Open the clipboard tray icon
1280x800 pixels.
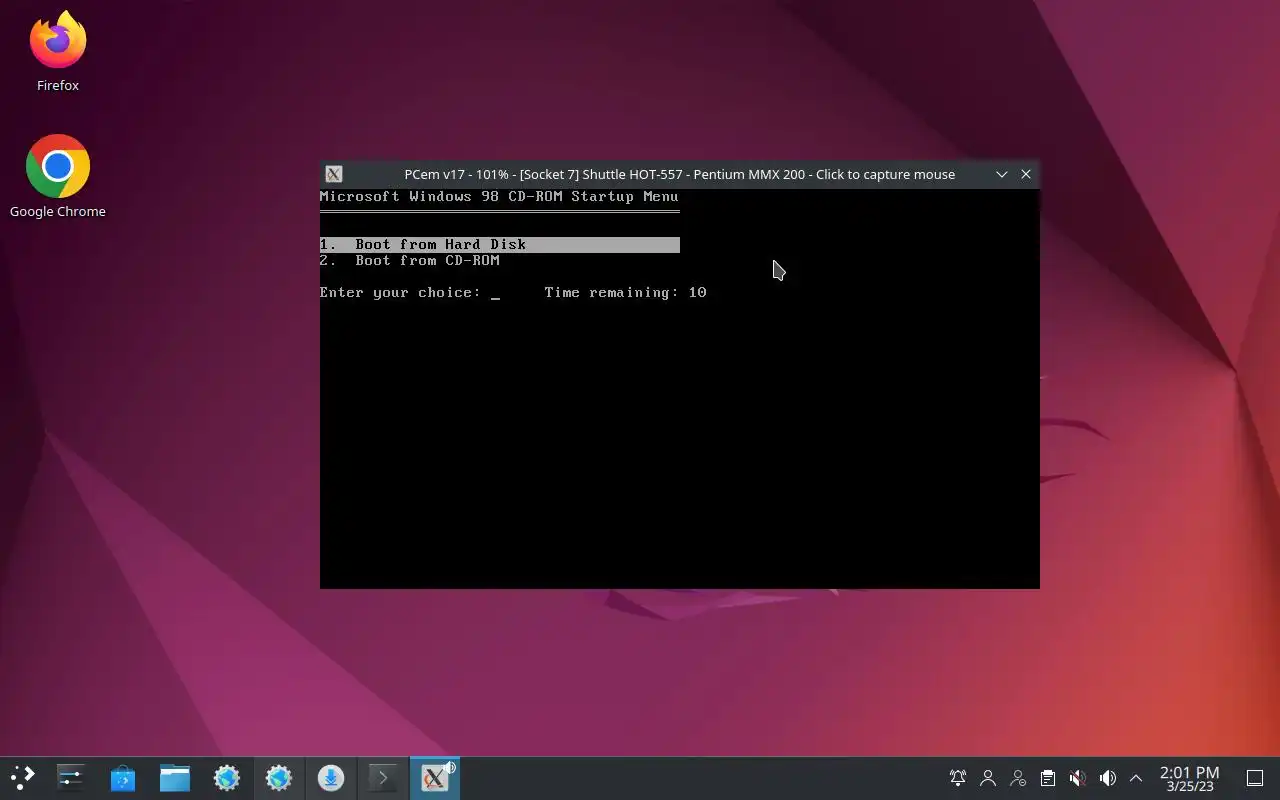pos(1047,778)
